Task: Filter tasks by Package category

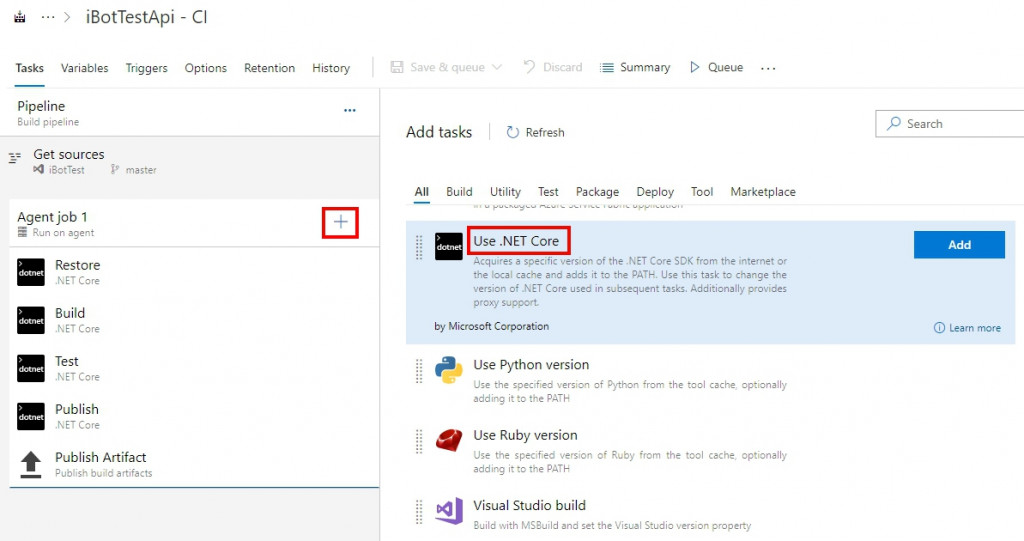Action: 597,192
